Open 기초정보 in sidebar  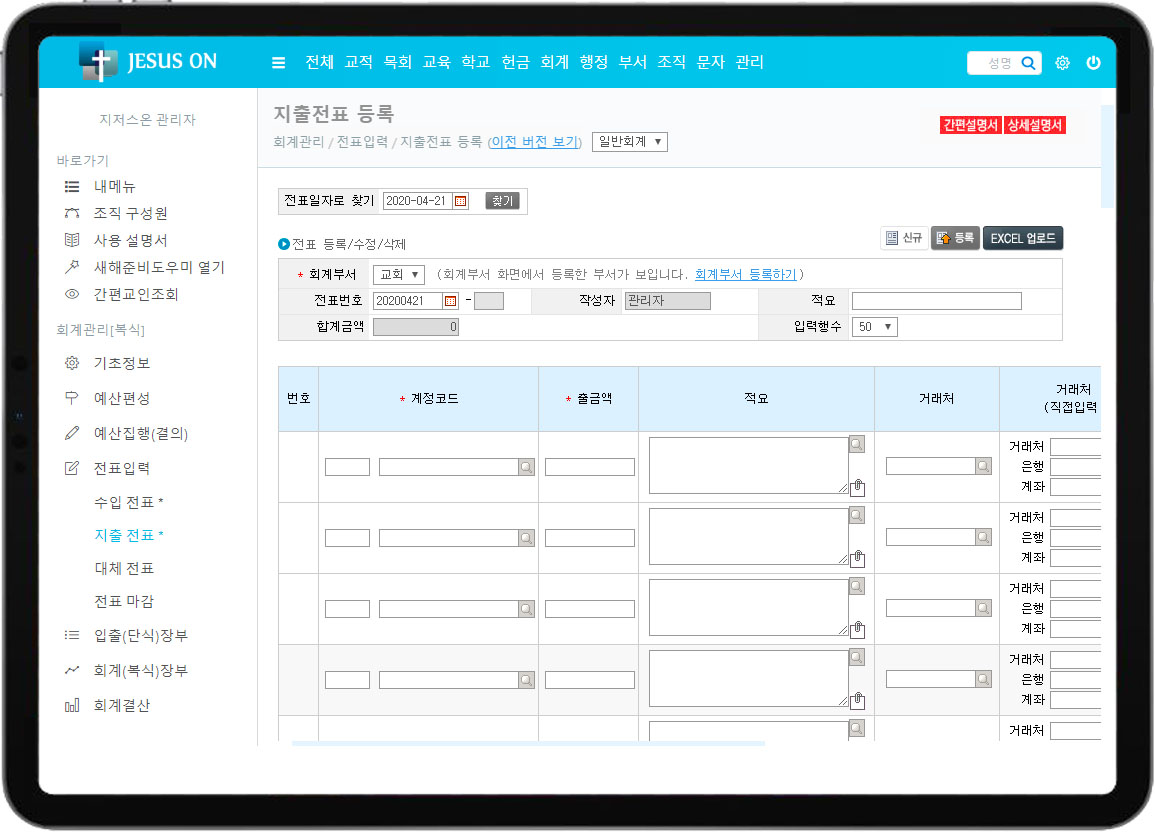[122, 363]
